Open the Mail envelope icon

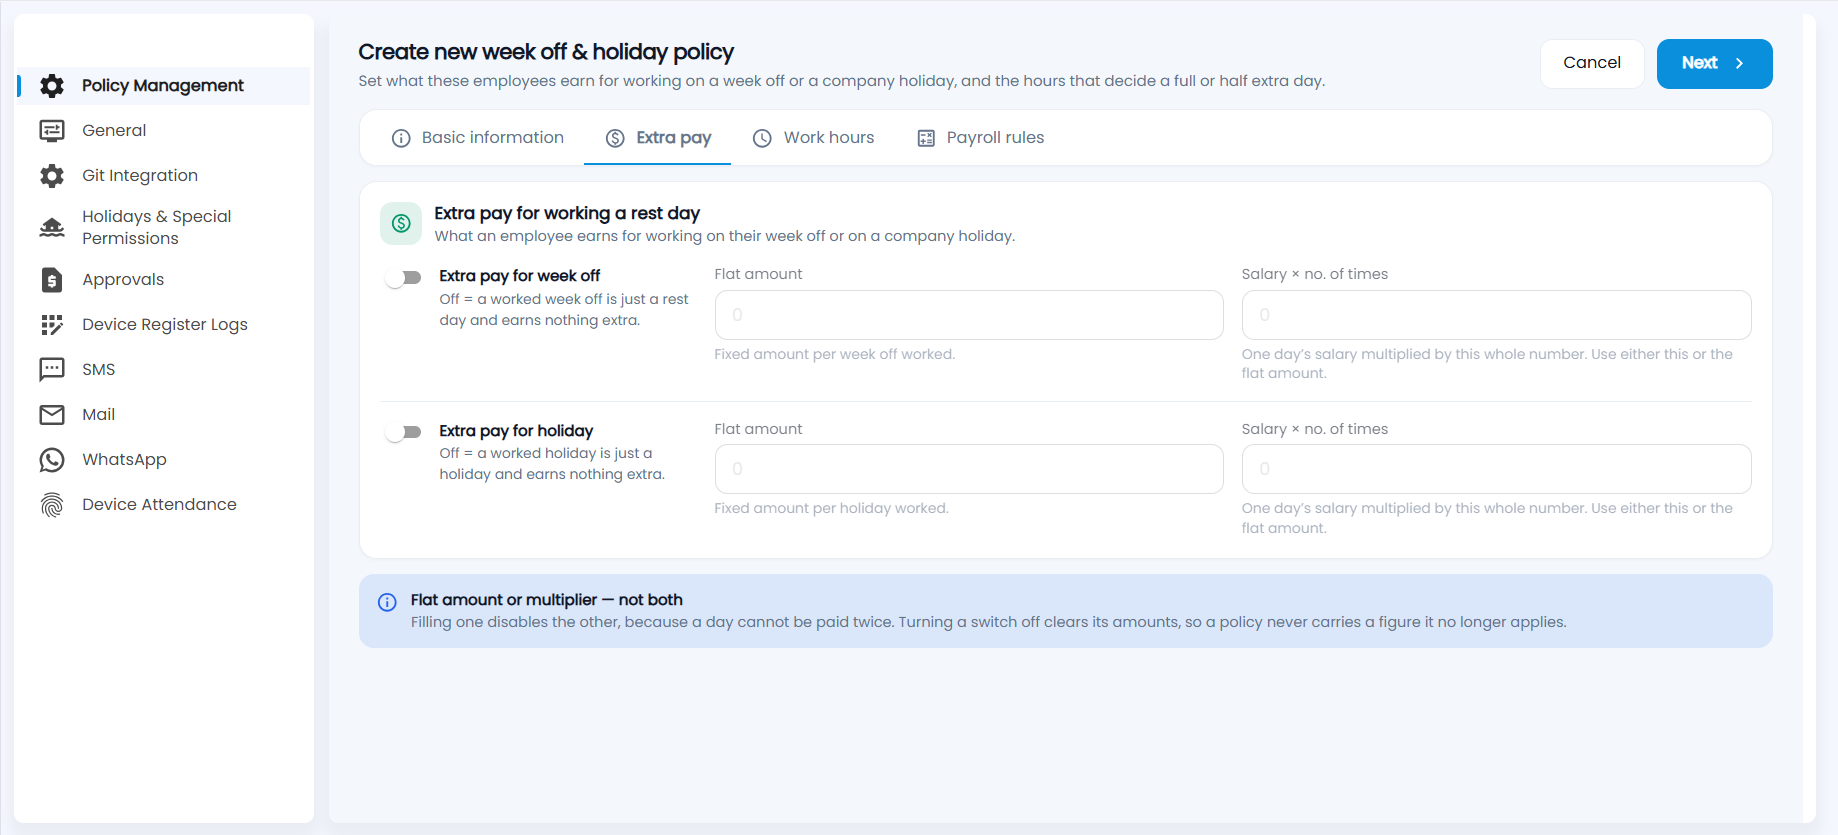[52, 415]
